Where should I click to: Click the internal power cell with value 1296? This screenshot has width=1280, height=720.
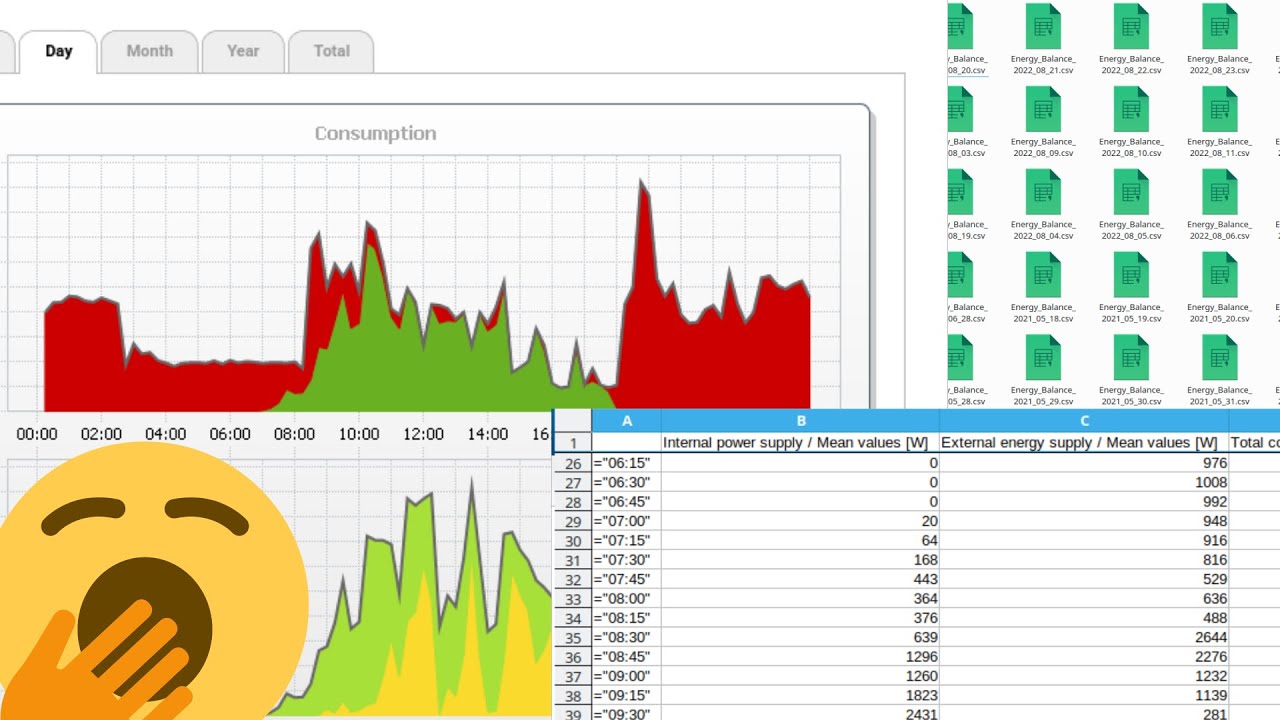pyautogui.click(x=800, y=657)
